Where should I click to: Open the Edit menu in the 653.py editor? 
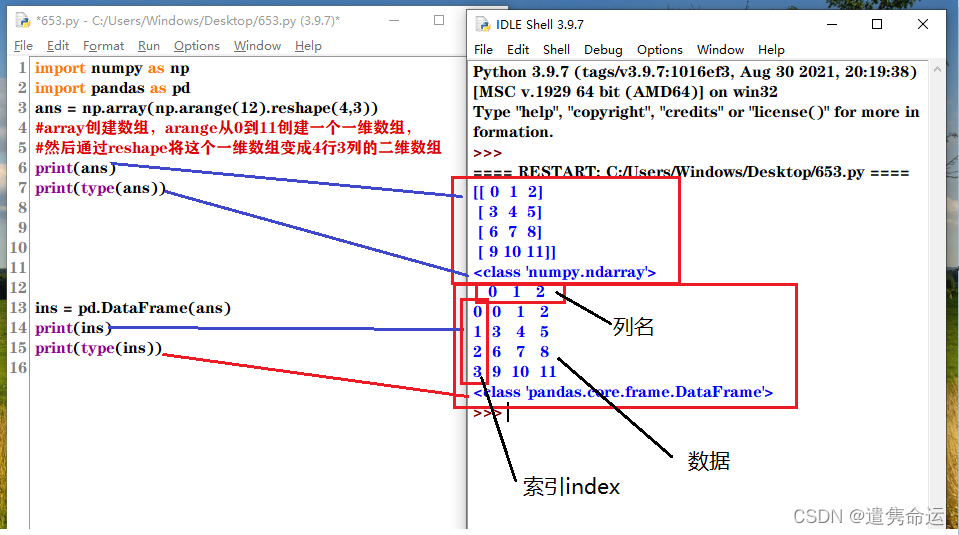[x=57, y=46]
